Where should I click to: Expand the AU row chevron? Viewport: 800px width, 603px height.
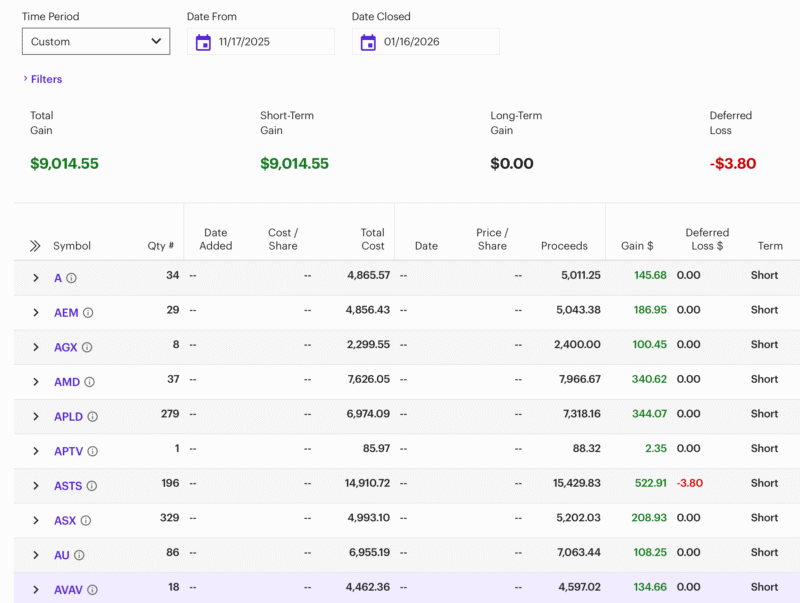click(36, 555)
